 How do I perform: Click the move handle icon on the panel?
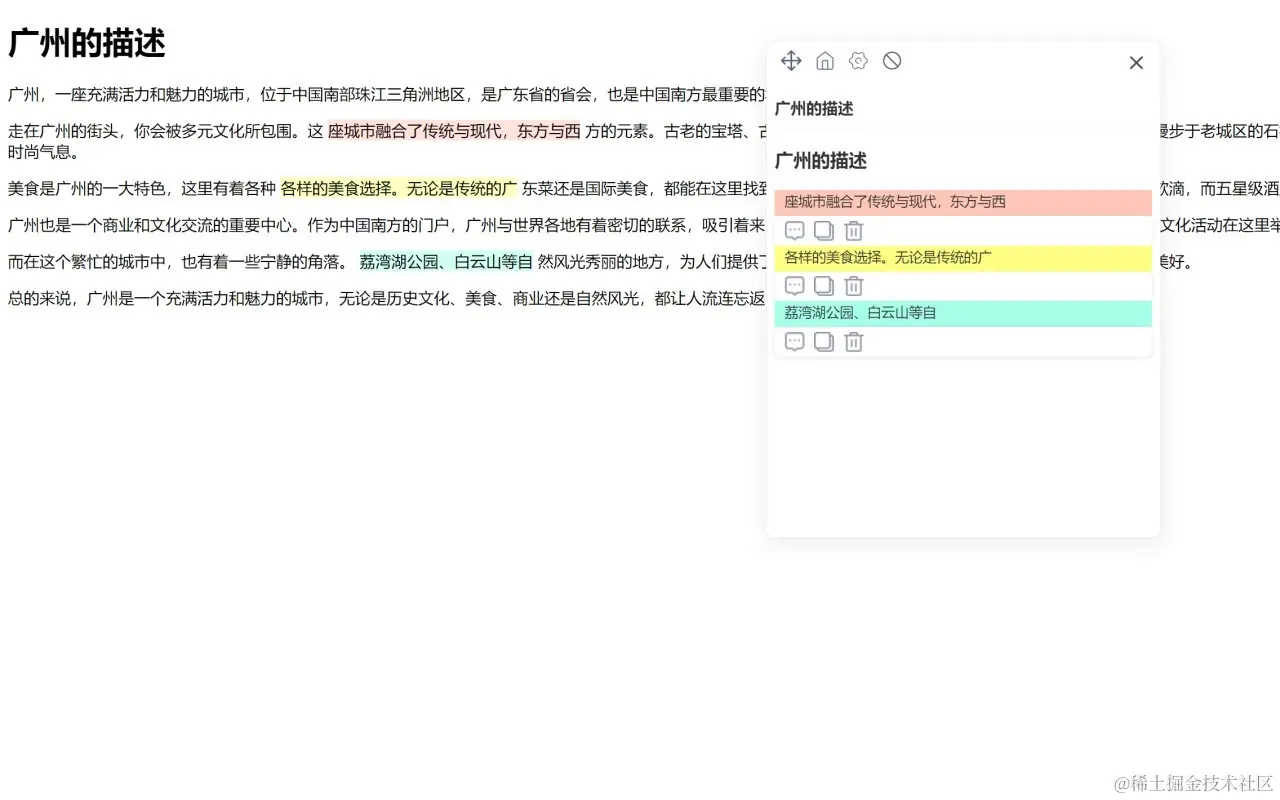[x=791, y=61]
